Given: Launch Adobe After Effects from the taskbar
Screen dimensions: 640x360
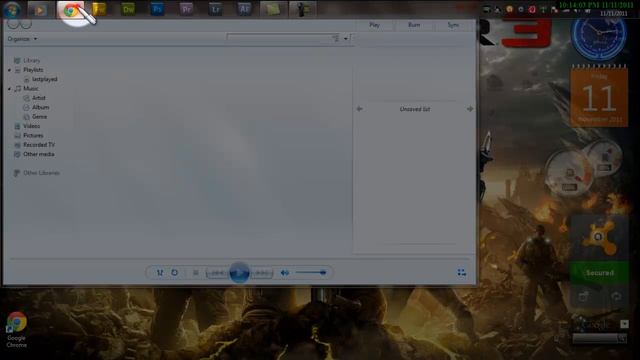Looking at the screenshot, I should (x=244, y=10).
